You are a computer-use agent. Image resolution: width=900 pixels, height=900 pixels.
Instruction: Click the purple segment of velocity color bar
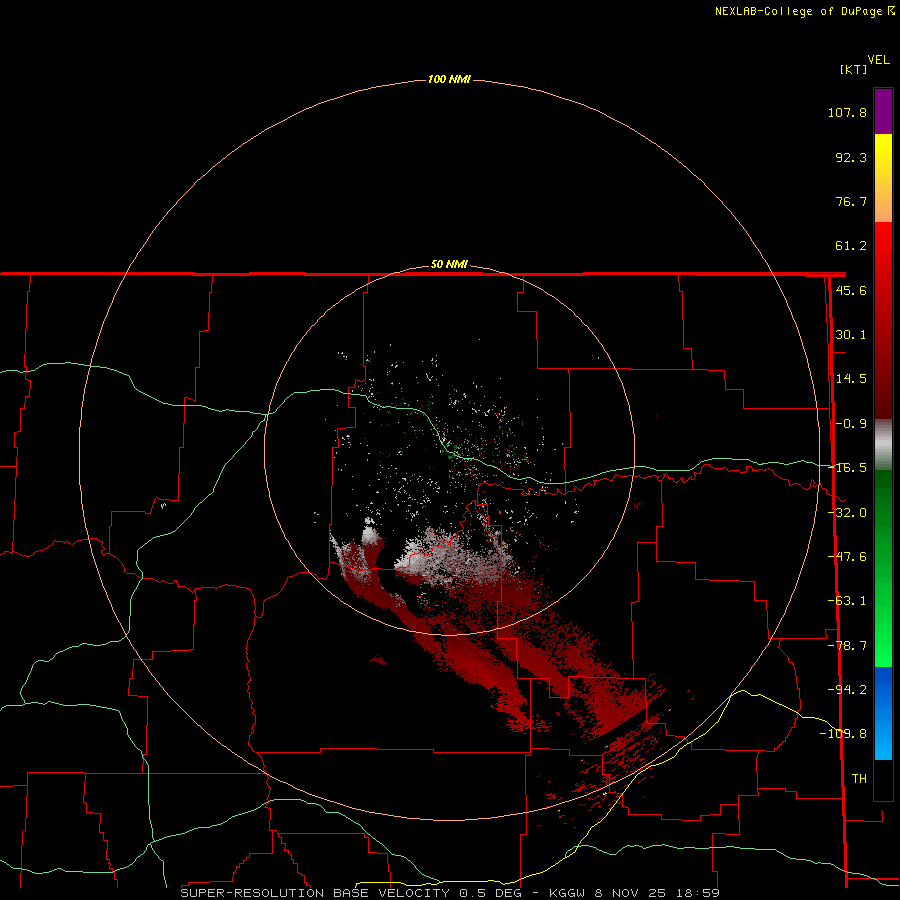(883, 111)
